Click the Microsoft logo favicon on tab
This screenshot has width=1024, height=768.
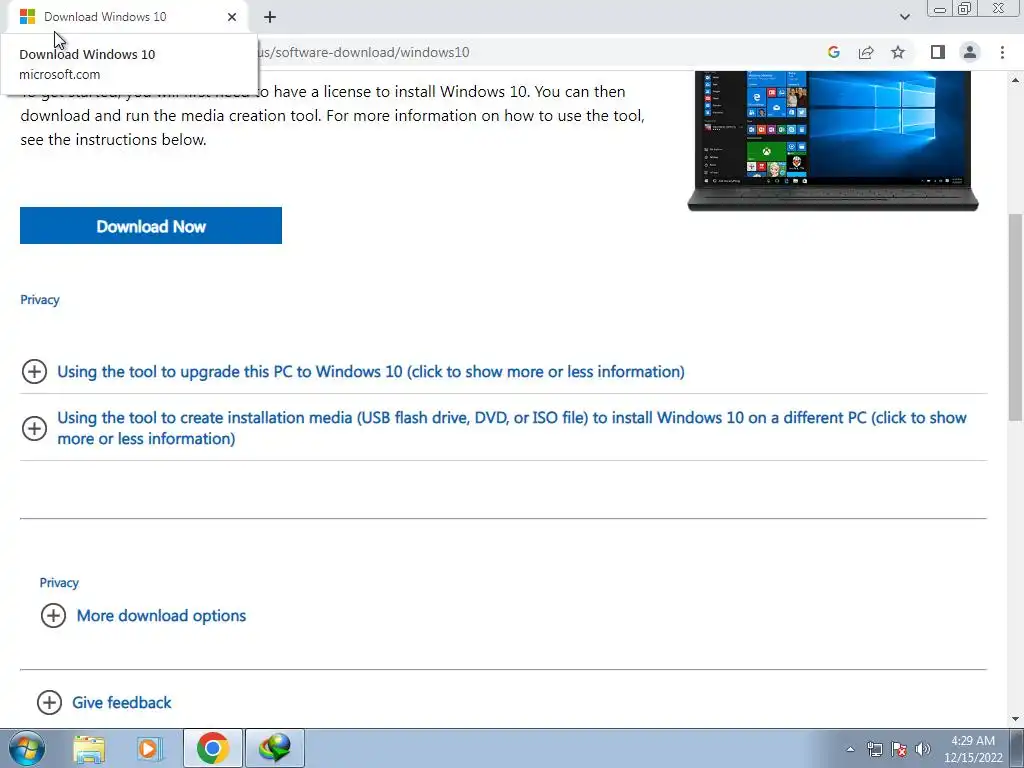(27, 17)
